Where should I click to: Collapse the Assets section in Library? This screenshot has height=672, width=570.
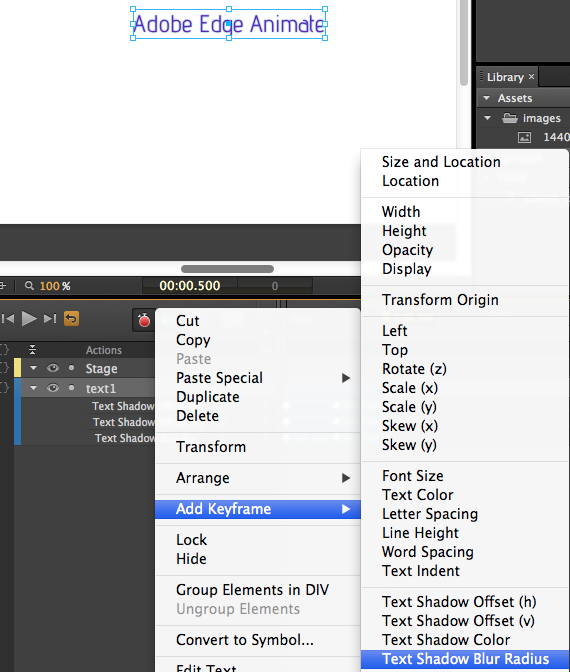tap(486, 98)
